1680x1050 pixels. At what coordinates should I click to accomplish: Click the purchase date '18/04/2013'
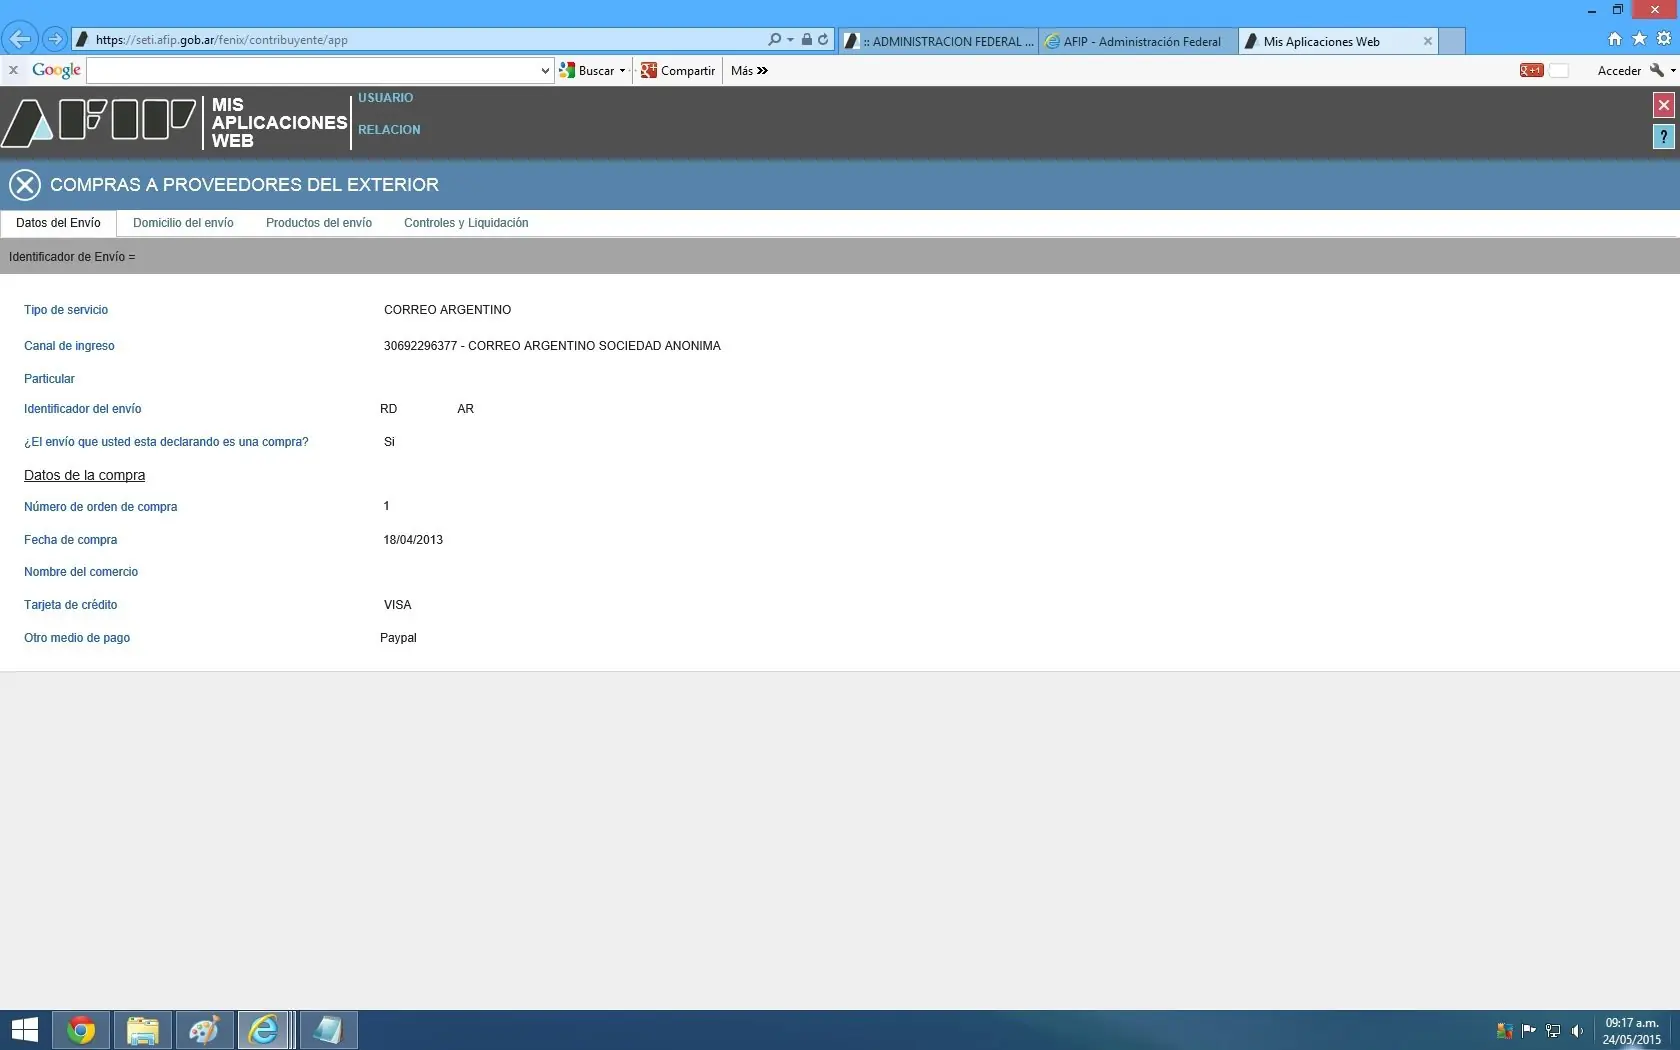click(x=413, y=540)
